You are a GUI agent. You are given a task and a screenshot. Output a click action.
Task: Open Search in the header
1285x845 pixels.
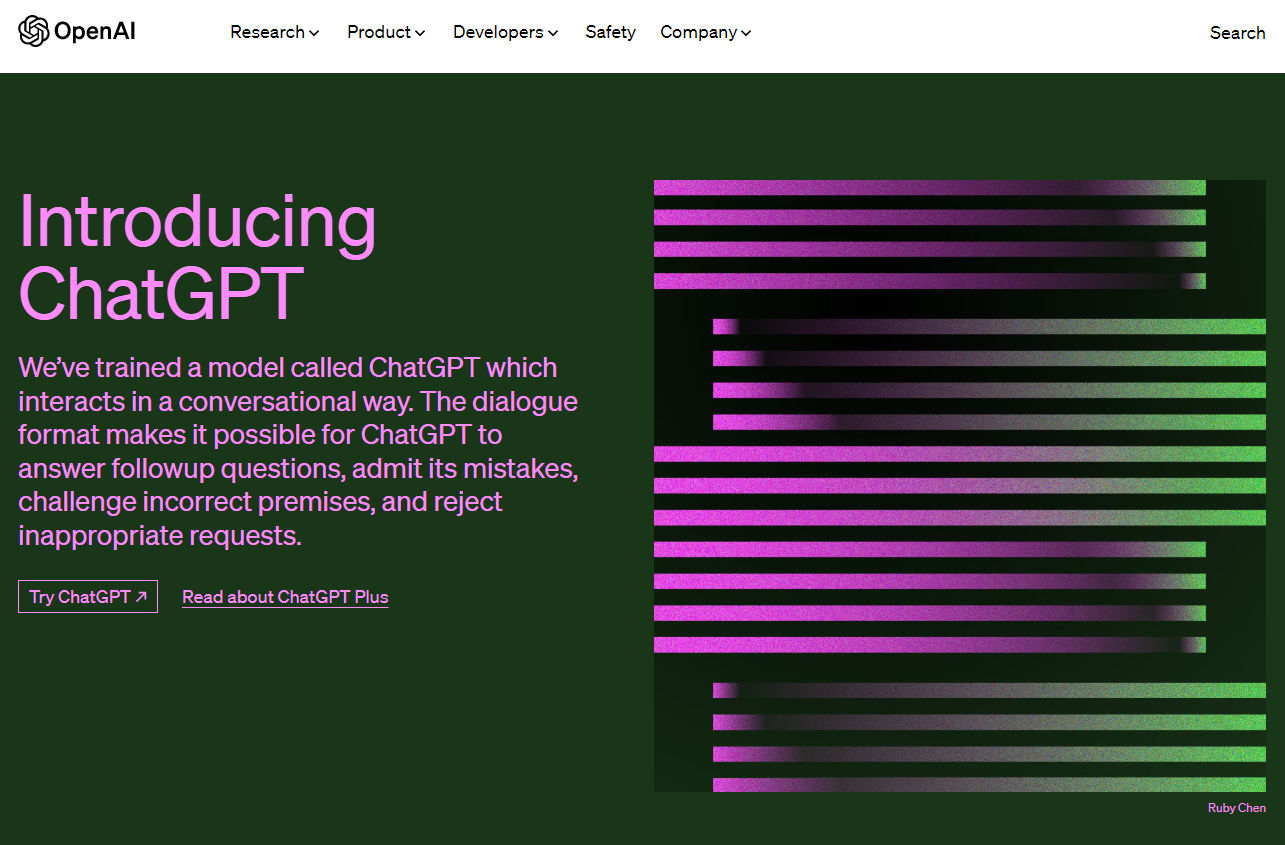coord(1237,33)
